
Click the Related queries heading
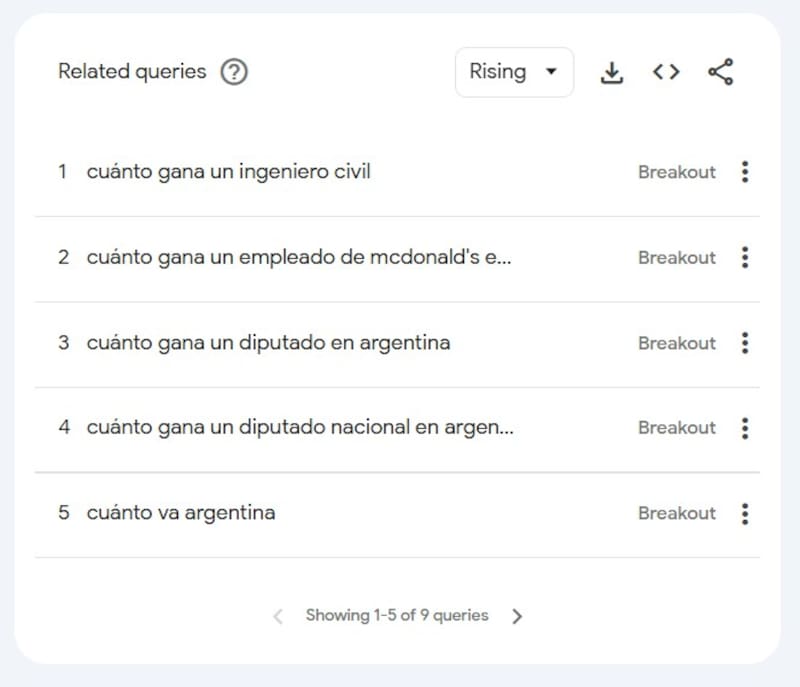[x=132, y=72]
